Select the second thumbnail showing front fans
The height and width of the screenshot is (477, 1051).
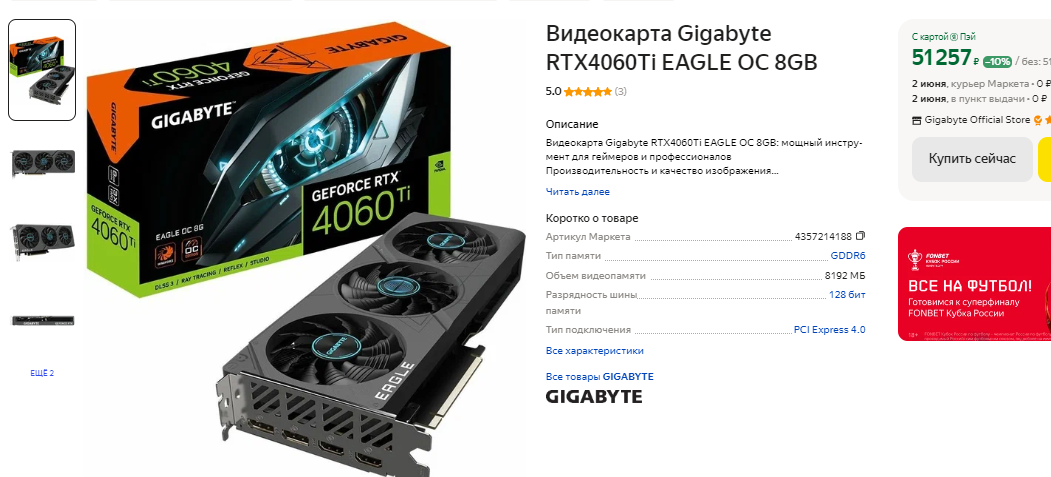tap(43, 163)
